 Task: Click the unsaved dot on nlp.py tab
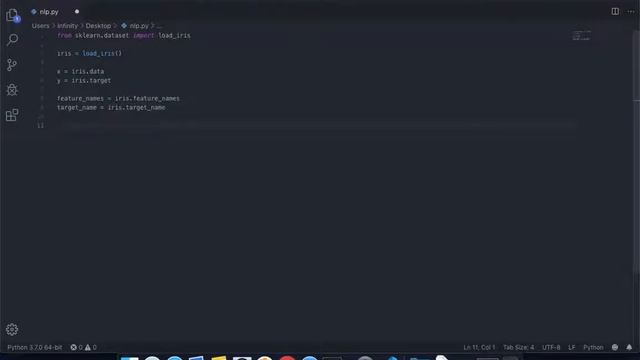click(77, 11)
